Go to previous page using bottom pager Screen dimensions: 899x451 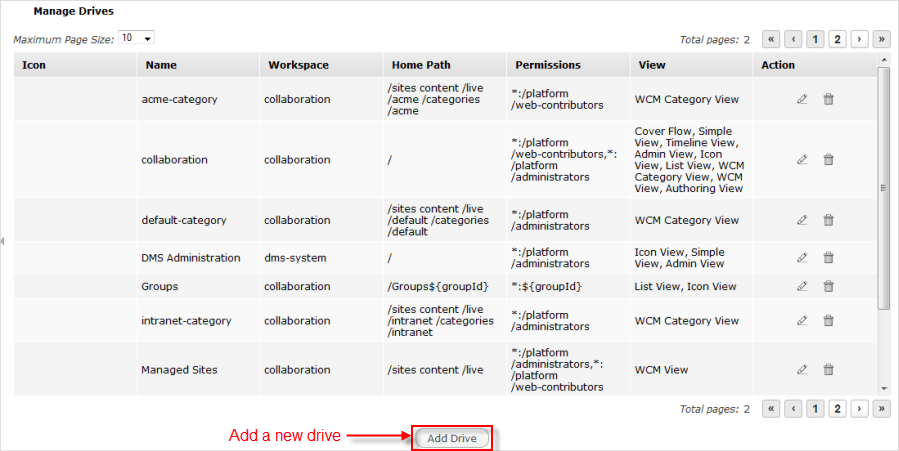click(793, 409)
